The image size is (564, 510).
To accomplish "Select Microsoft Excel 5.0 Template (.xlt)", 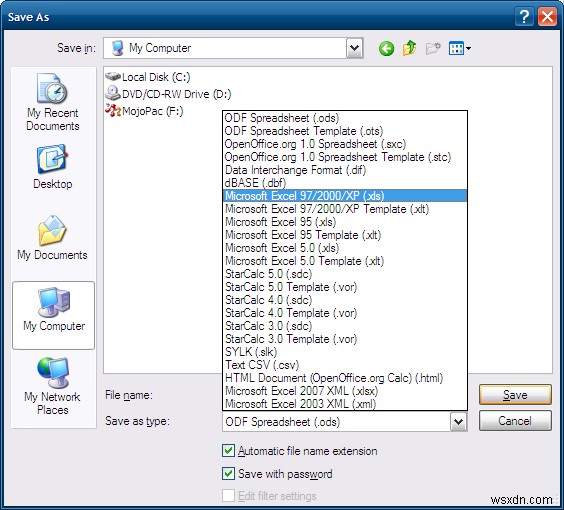I will (x=345, y=261).
